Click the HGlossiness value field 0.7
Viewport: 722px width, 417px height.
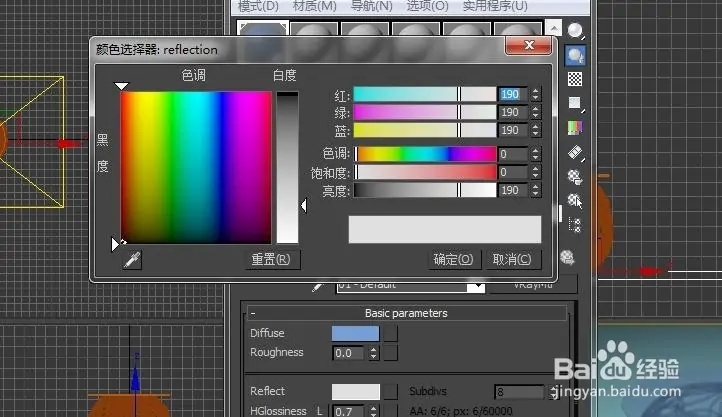click(x=350, y=411)
